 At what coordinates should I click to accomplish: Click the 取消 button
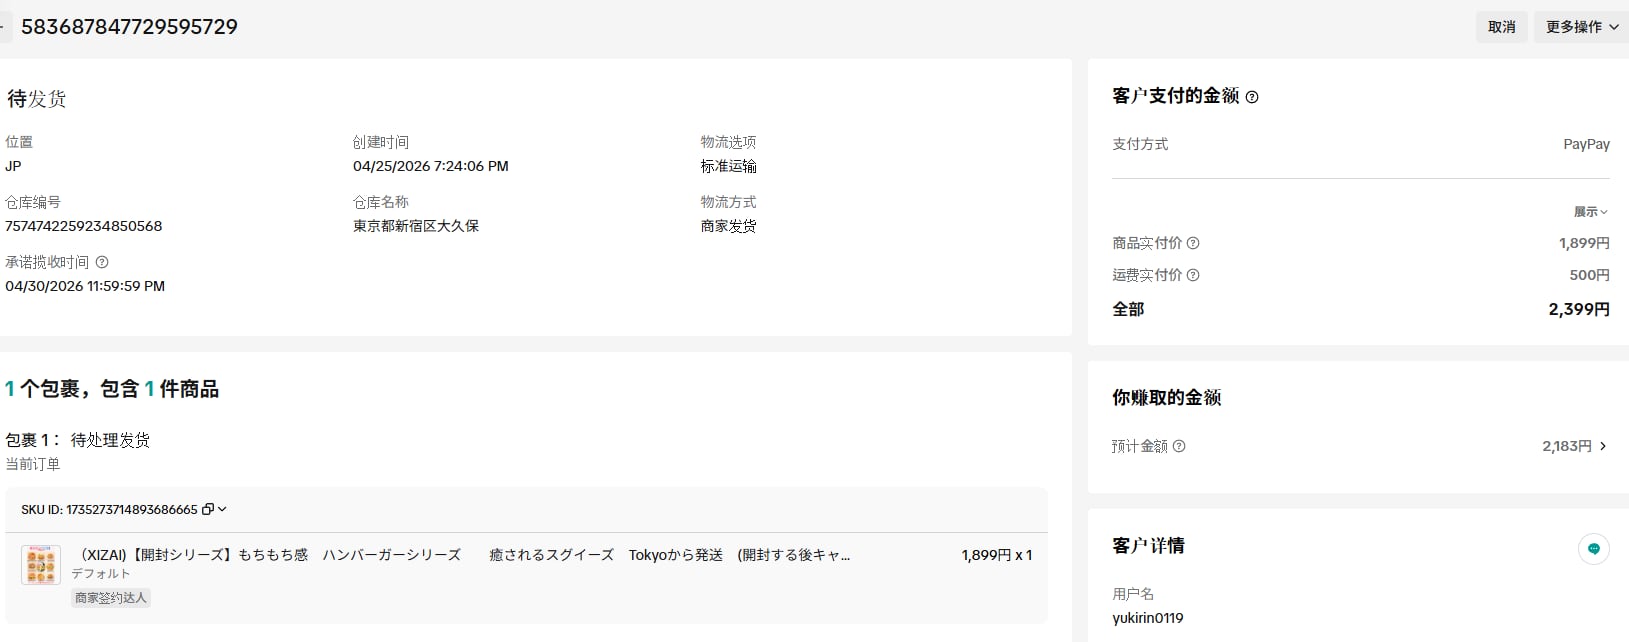(1501, 27)
